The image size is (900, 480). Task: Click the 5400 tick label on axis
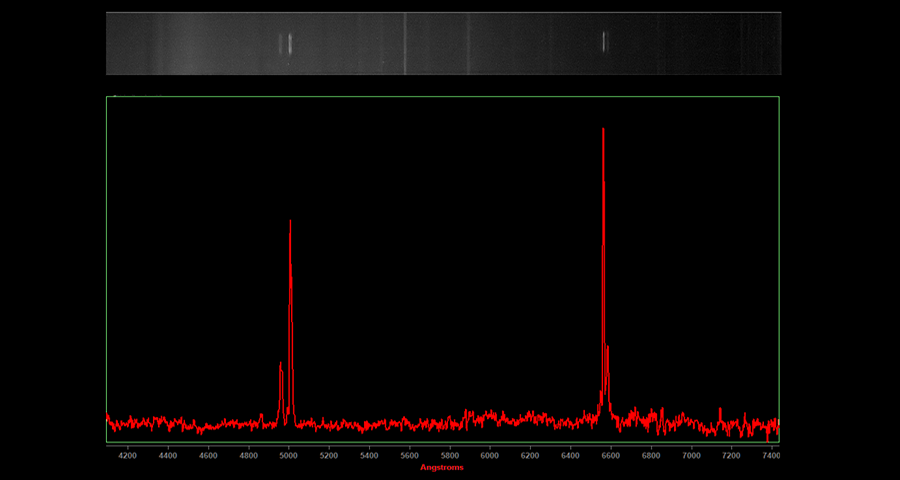pos(369,455)
